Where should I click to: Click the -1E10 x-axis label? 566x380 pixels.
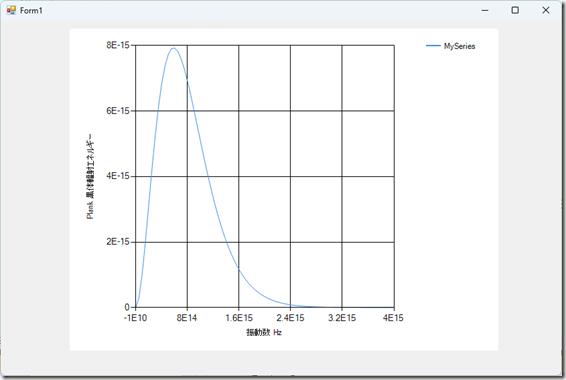[x=135, y=318]
